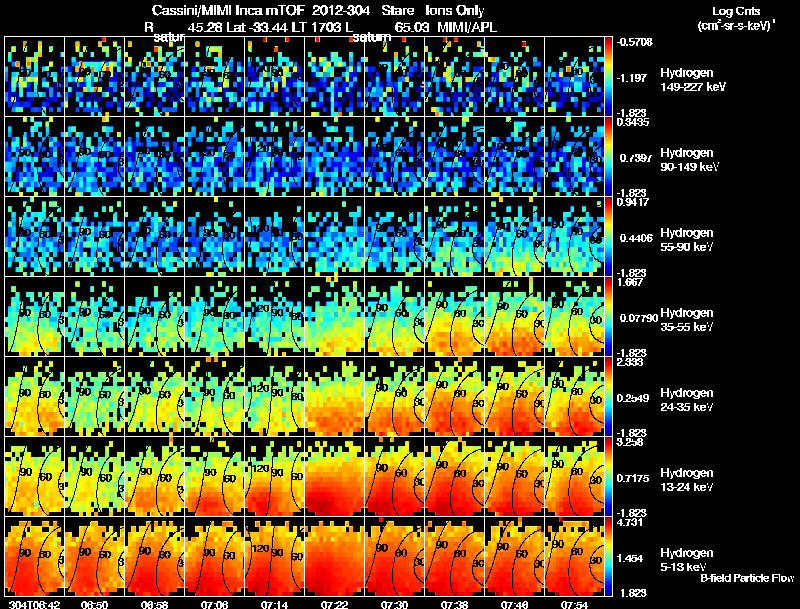
Task: Select the '0.4406' color scale value
Action: tap(636, 238)
